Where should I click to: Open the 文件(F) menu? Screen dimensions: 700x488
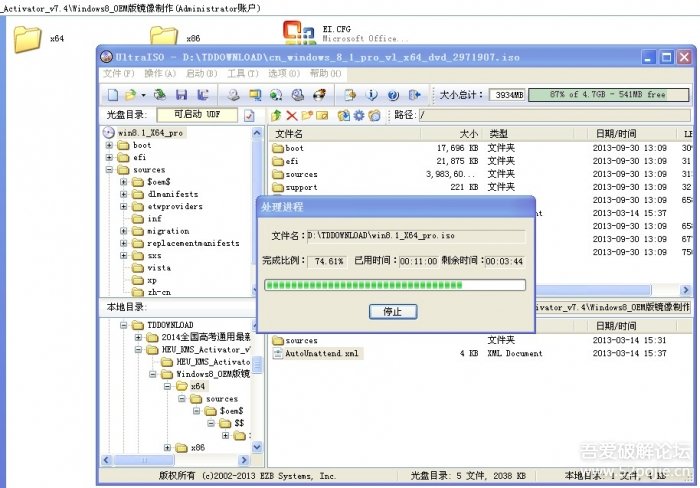coord(118,73)
